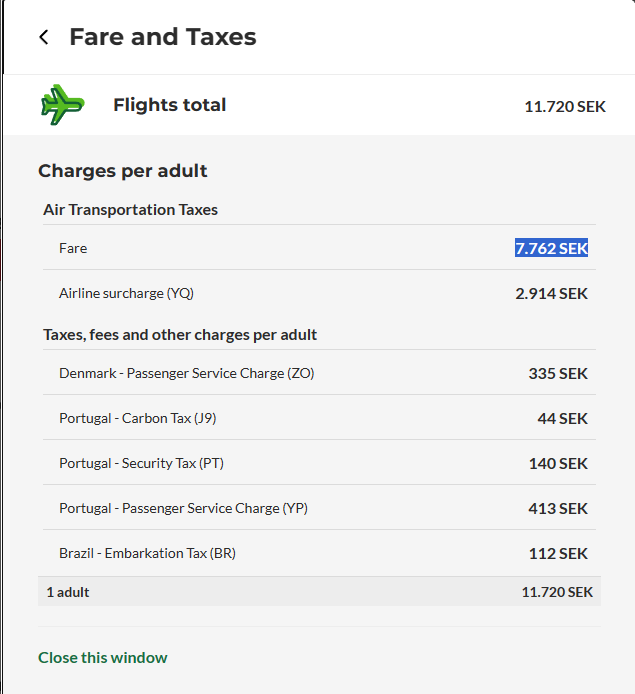Image resolution: width=635 pixels, height=694 pixels.
Task: Select the Fare row label
Action: click(73, 248)
